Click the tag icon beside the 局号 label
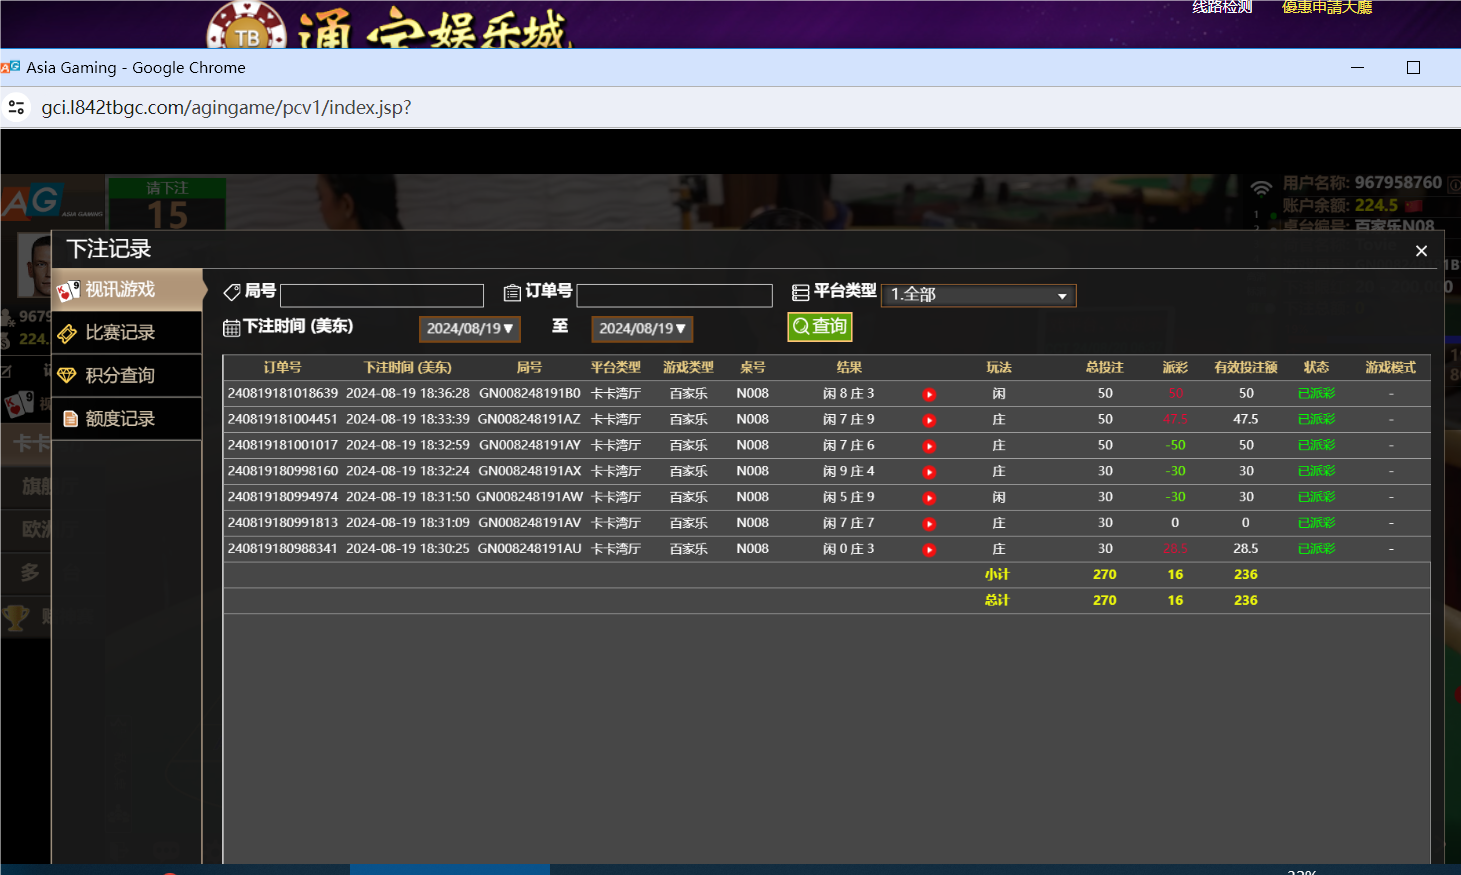Screen dimensions: 1461x875 [232, 291]
